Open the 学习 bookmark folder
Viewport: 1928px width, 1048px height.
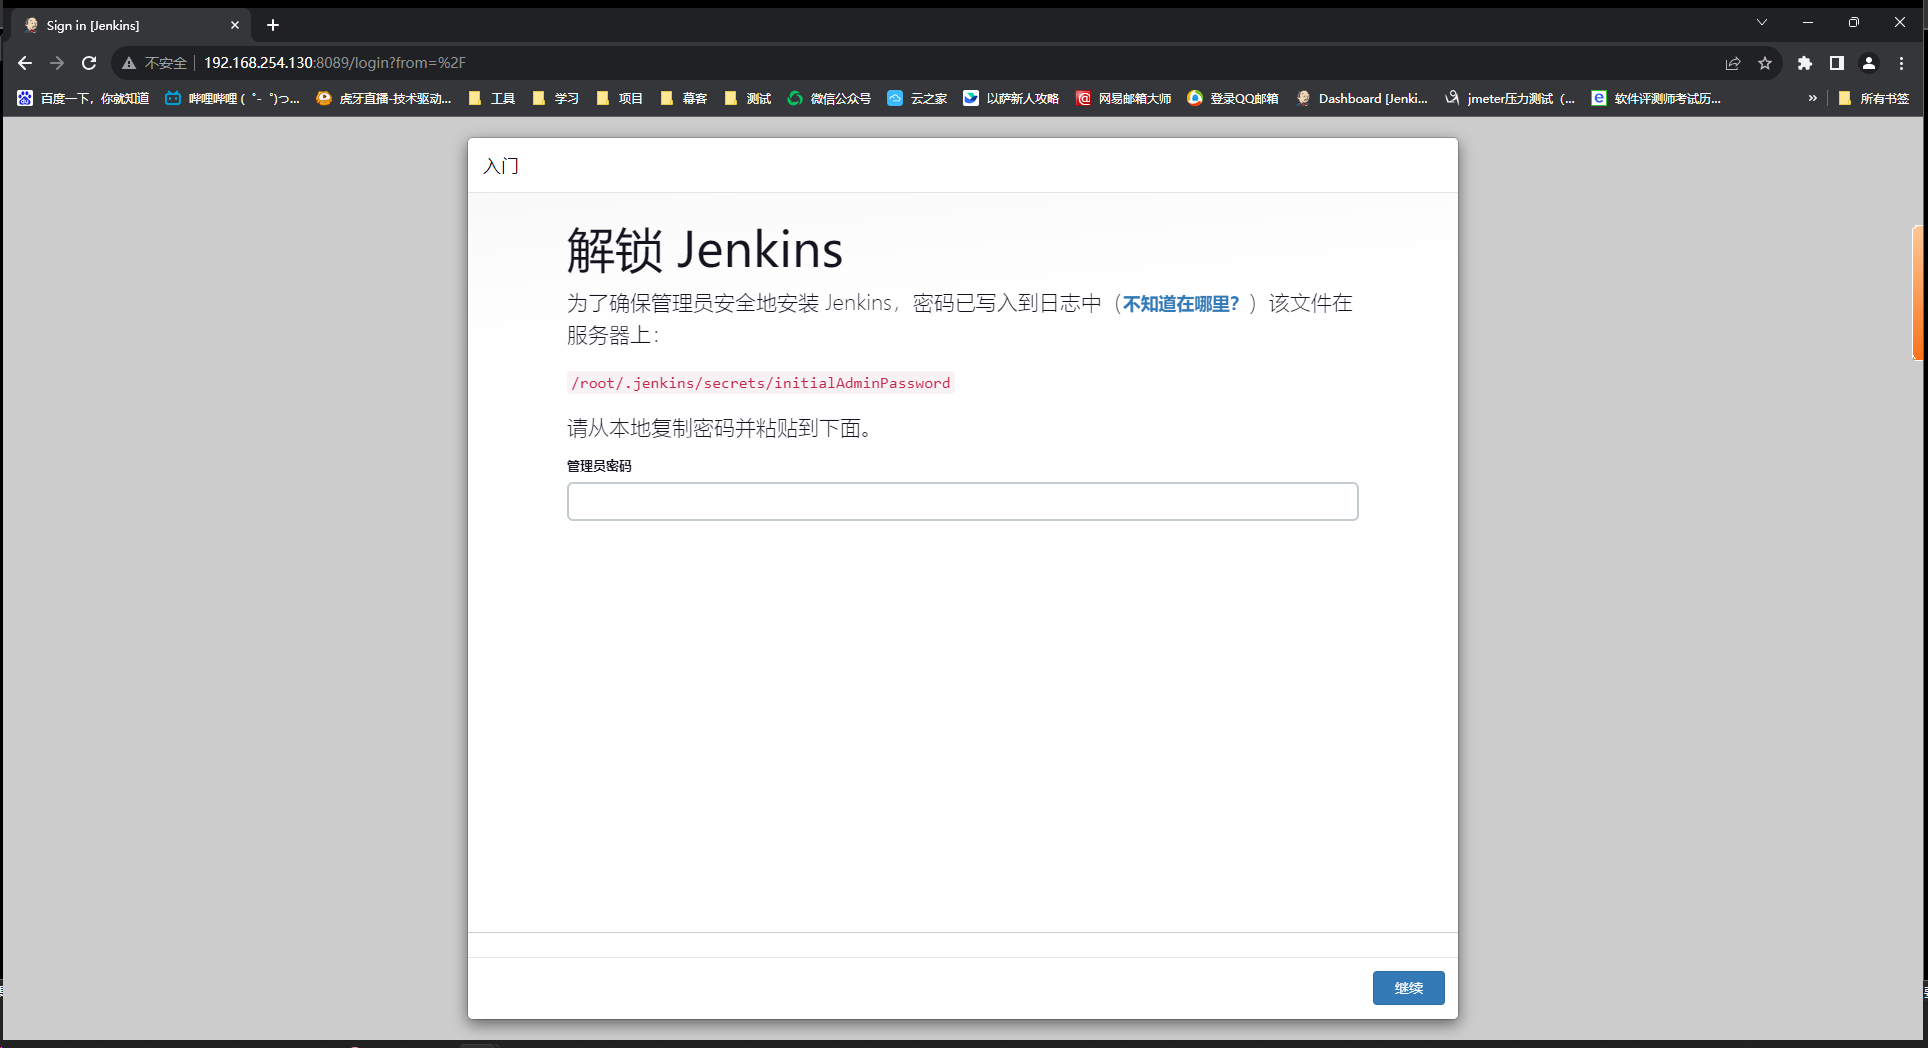click(x=555, y=98)
